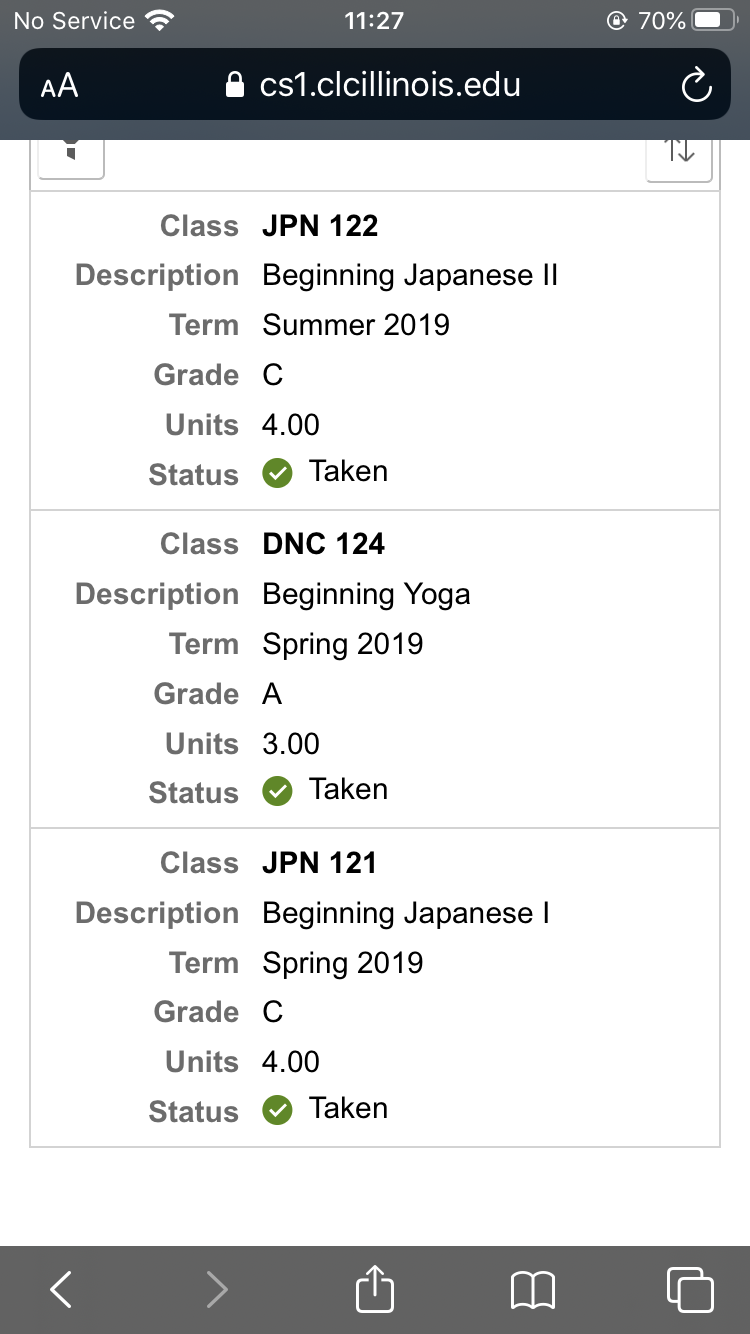
Task: Tap the green Taken checkmark for JPN 122
Action: click(277, 473)
